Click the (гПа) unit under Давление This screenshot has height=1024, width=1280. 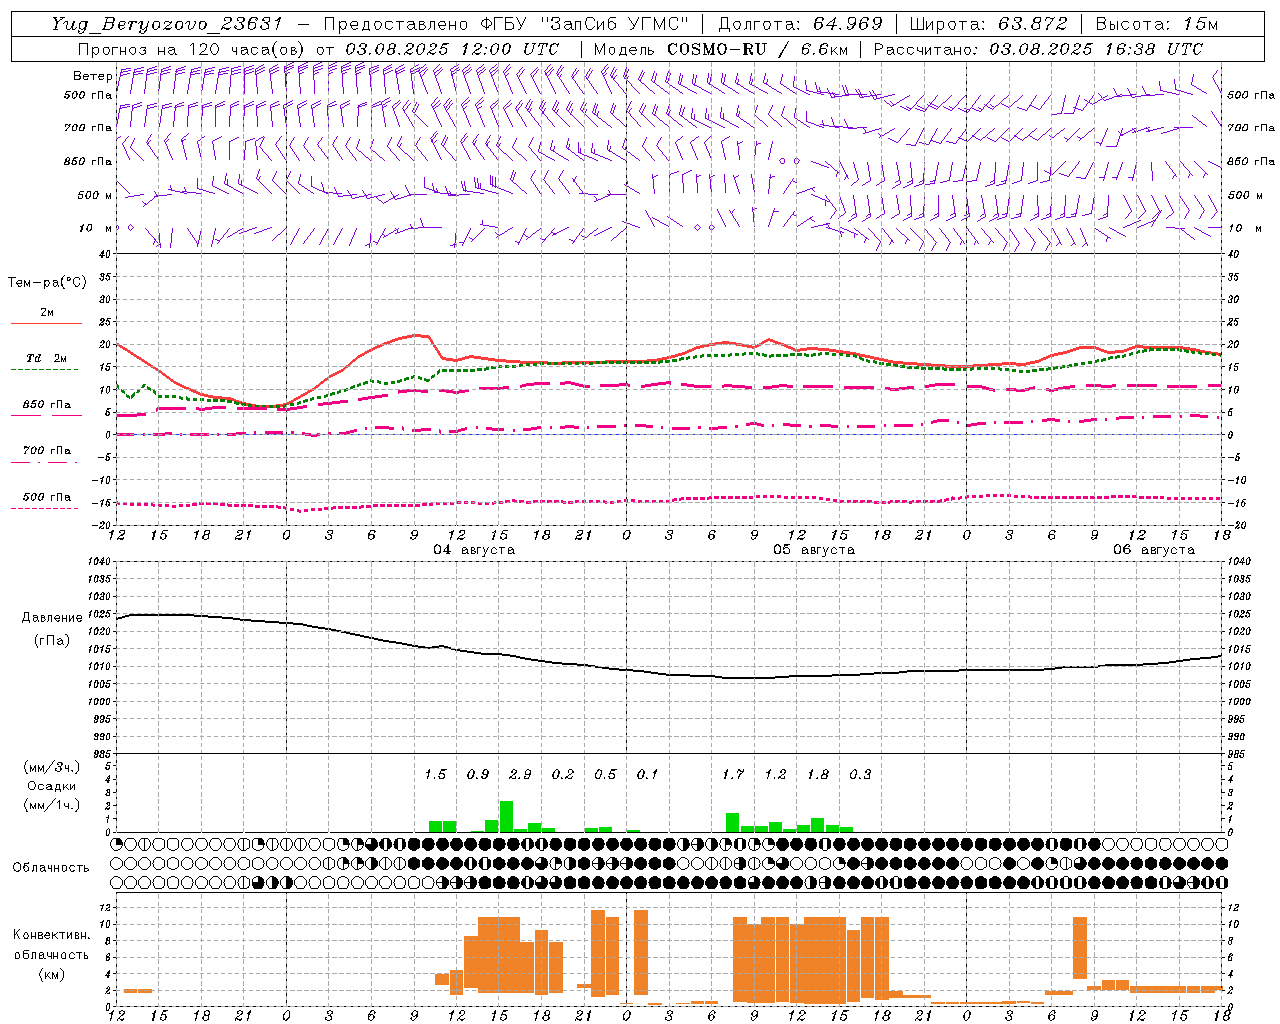point(52,640)
